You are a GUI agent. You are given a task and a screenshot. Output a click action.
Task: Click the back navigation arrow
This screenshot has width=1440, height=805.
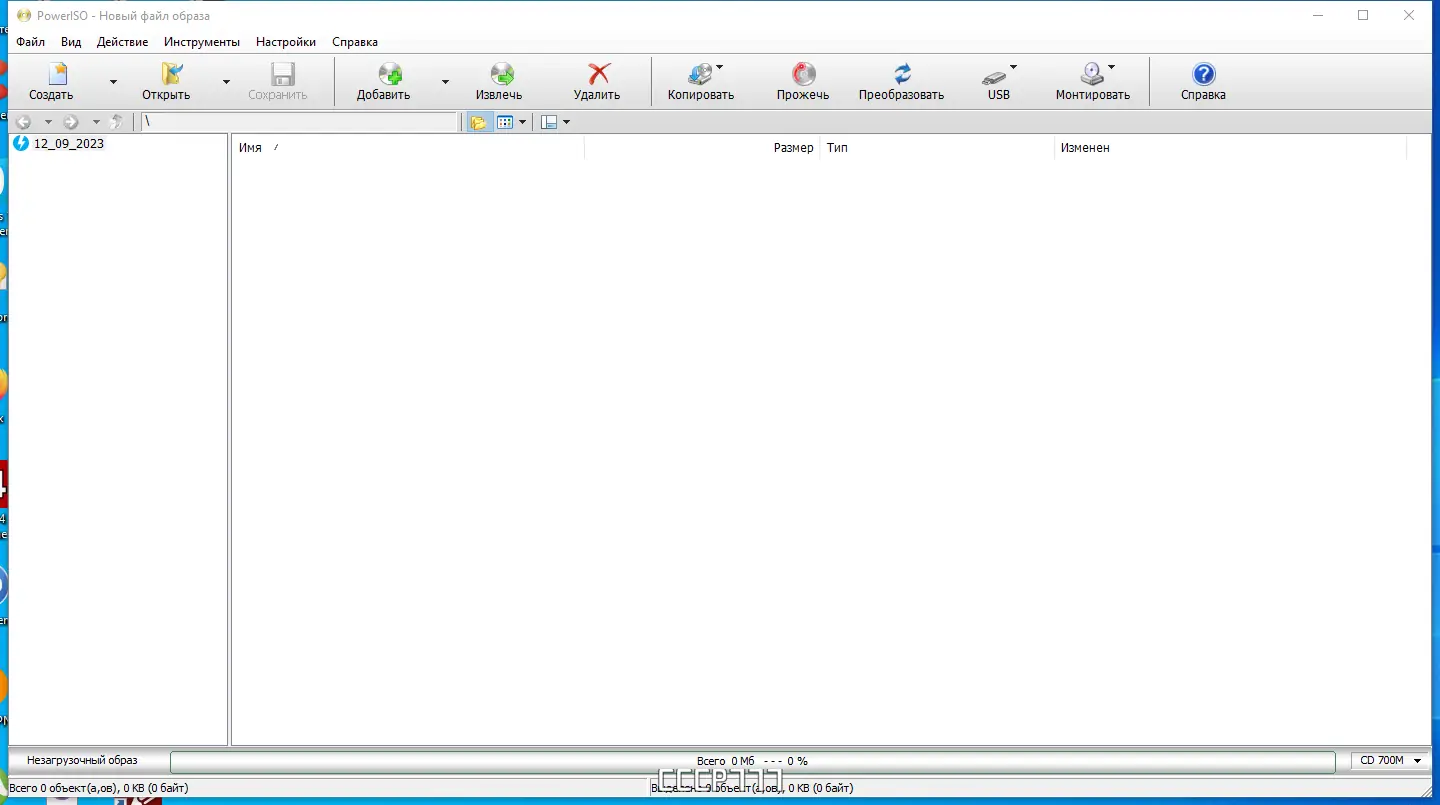23,122
